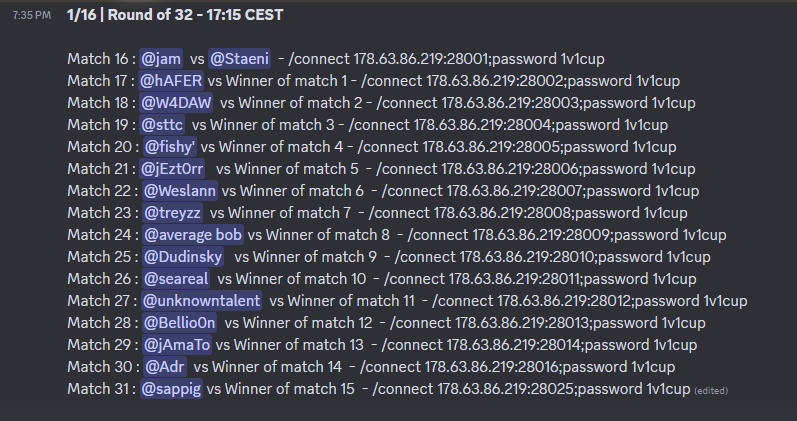Open the @Bellio0n mention in Match 28
Screen dimensions: 797x421
pyautogui.click(x=180, y=323)
